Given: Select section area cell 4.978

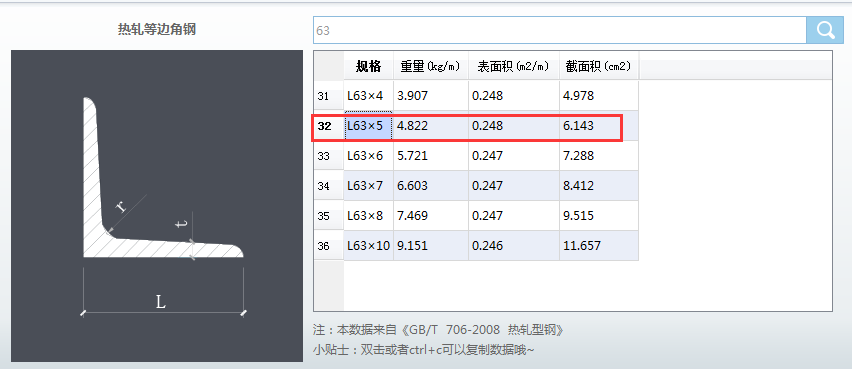Looking at the screenshot, I should [599, 96].
